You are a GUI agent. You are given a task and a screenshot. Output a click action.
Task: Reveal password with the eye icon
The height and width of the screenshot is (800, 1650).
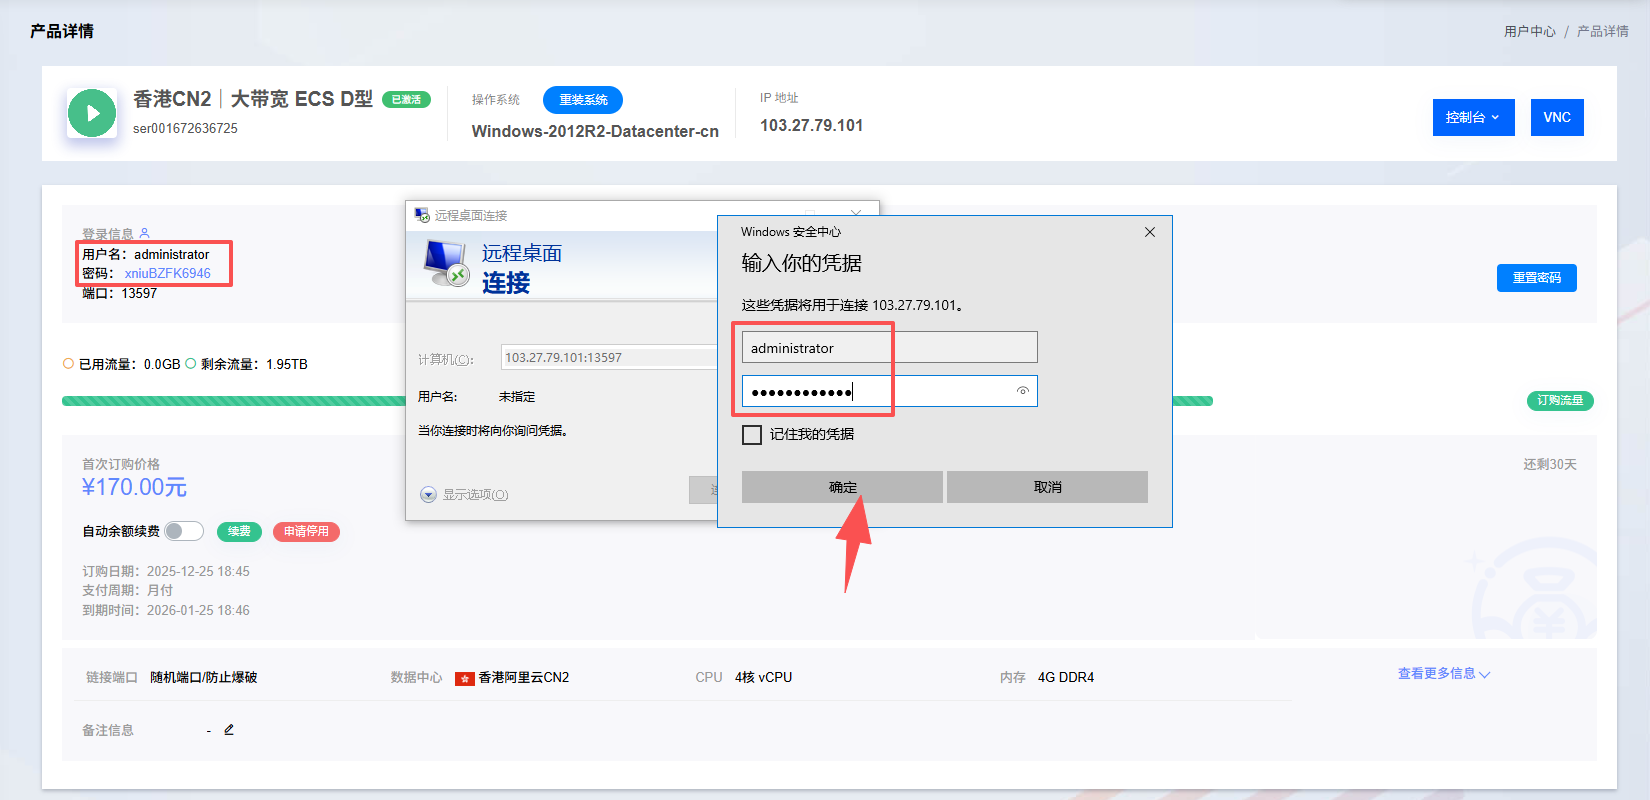pyautogui.click(x=1022, y=391)
